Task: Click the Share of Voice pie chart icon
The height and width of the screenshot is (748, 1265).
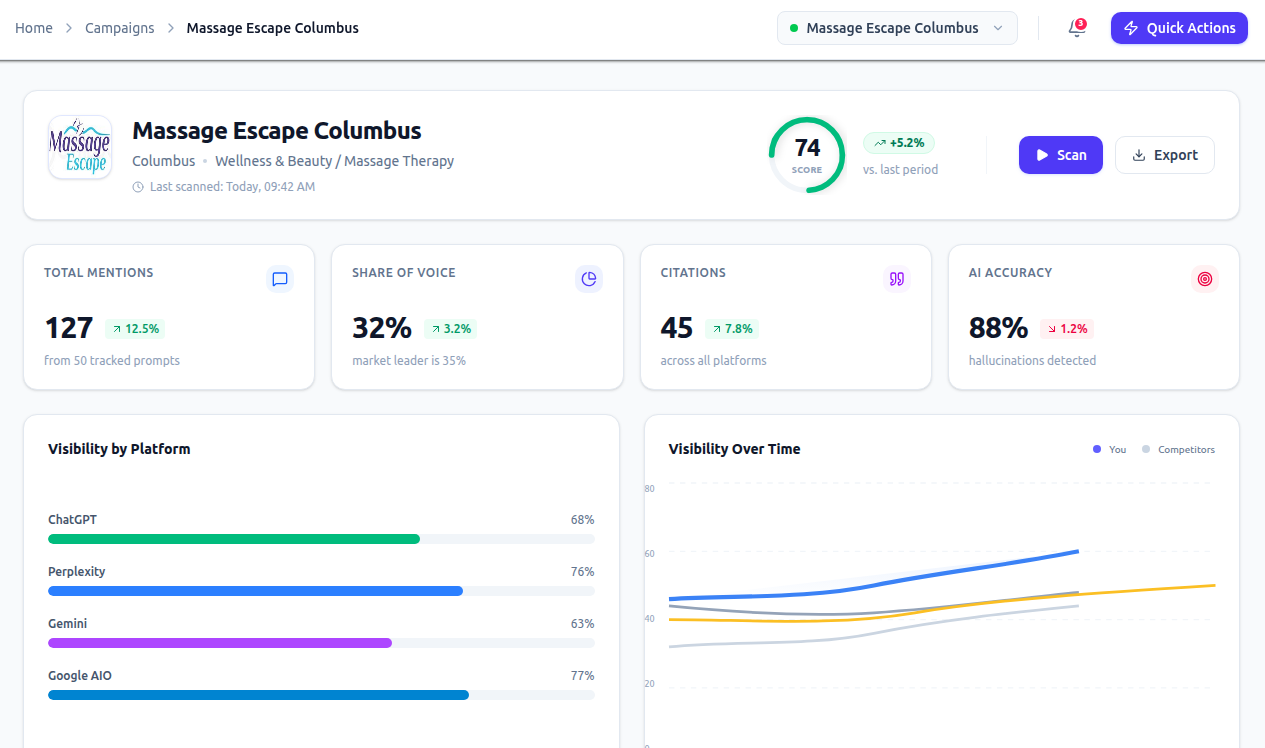Action: [589, 279]
